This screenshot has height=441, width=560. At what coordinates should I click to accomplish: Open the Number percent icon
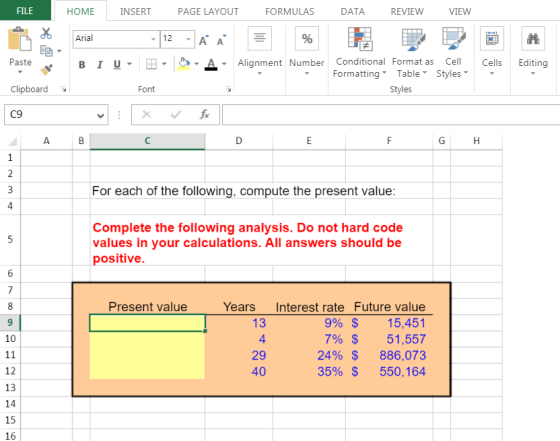[307, 38]
